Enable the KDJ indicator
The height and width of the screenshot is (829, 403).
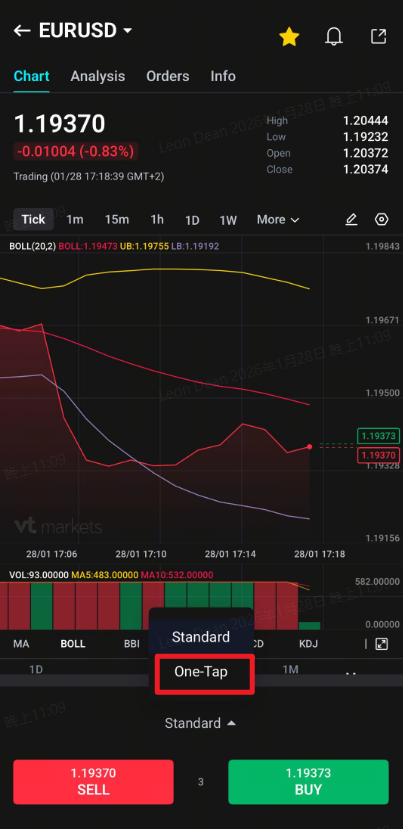coord(309,644)
